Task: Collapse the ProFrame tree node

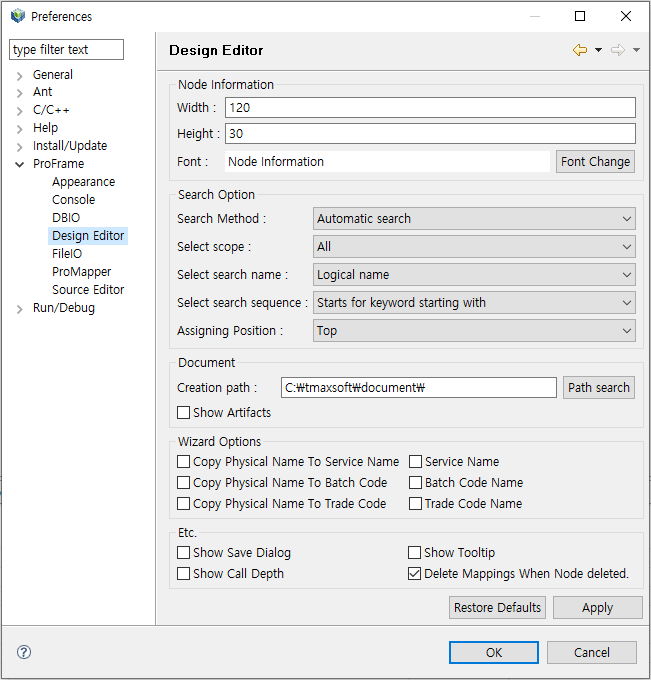Action: (20, 164)
